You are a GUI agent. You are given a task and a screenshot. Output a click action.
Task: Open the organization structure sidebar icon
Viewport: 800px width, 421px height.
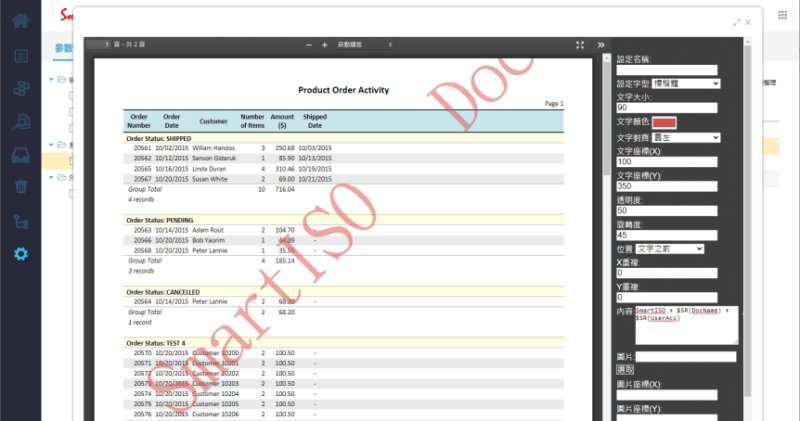tap(21, 88)
